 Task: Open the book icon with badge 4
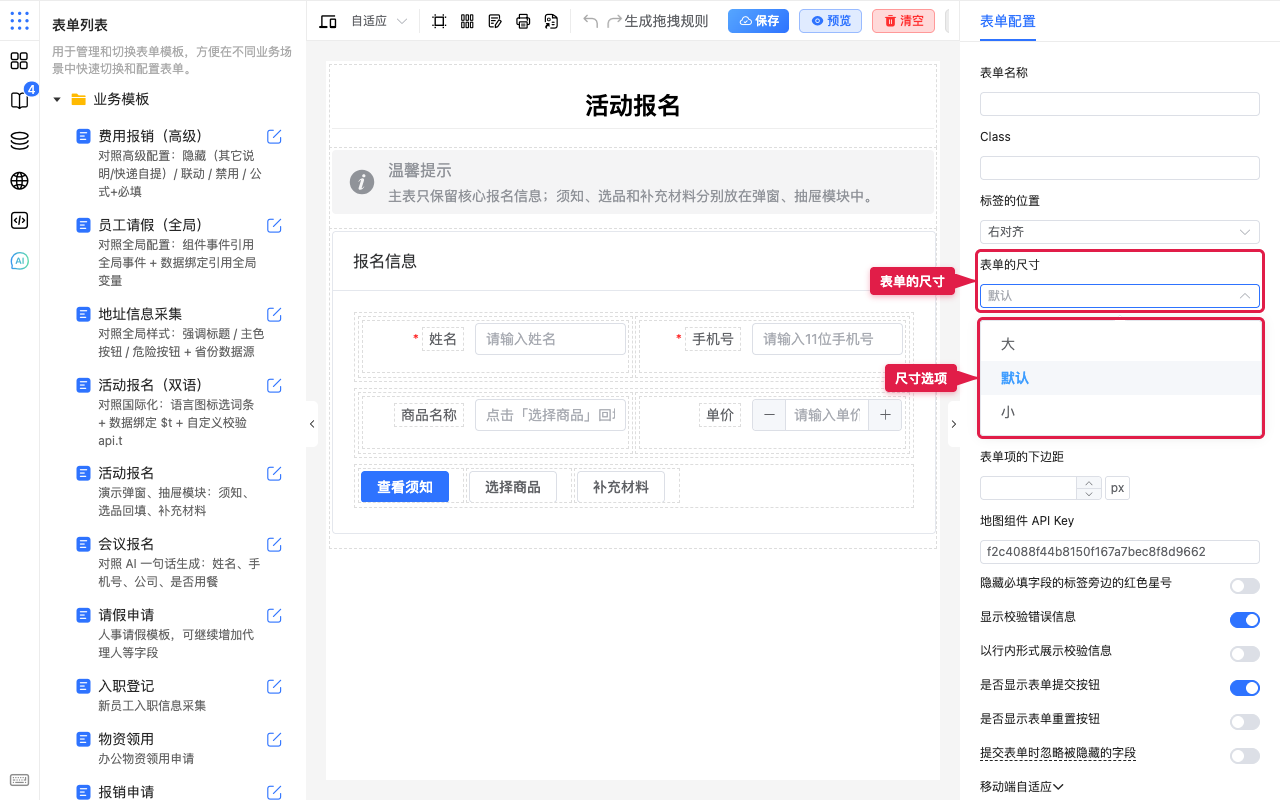[x=19, y=100]
